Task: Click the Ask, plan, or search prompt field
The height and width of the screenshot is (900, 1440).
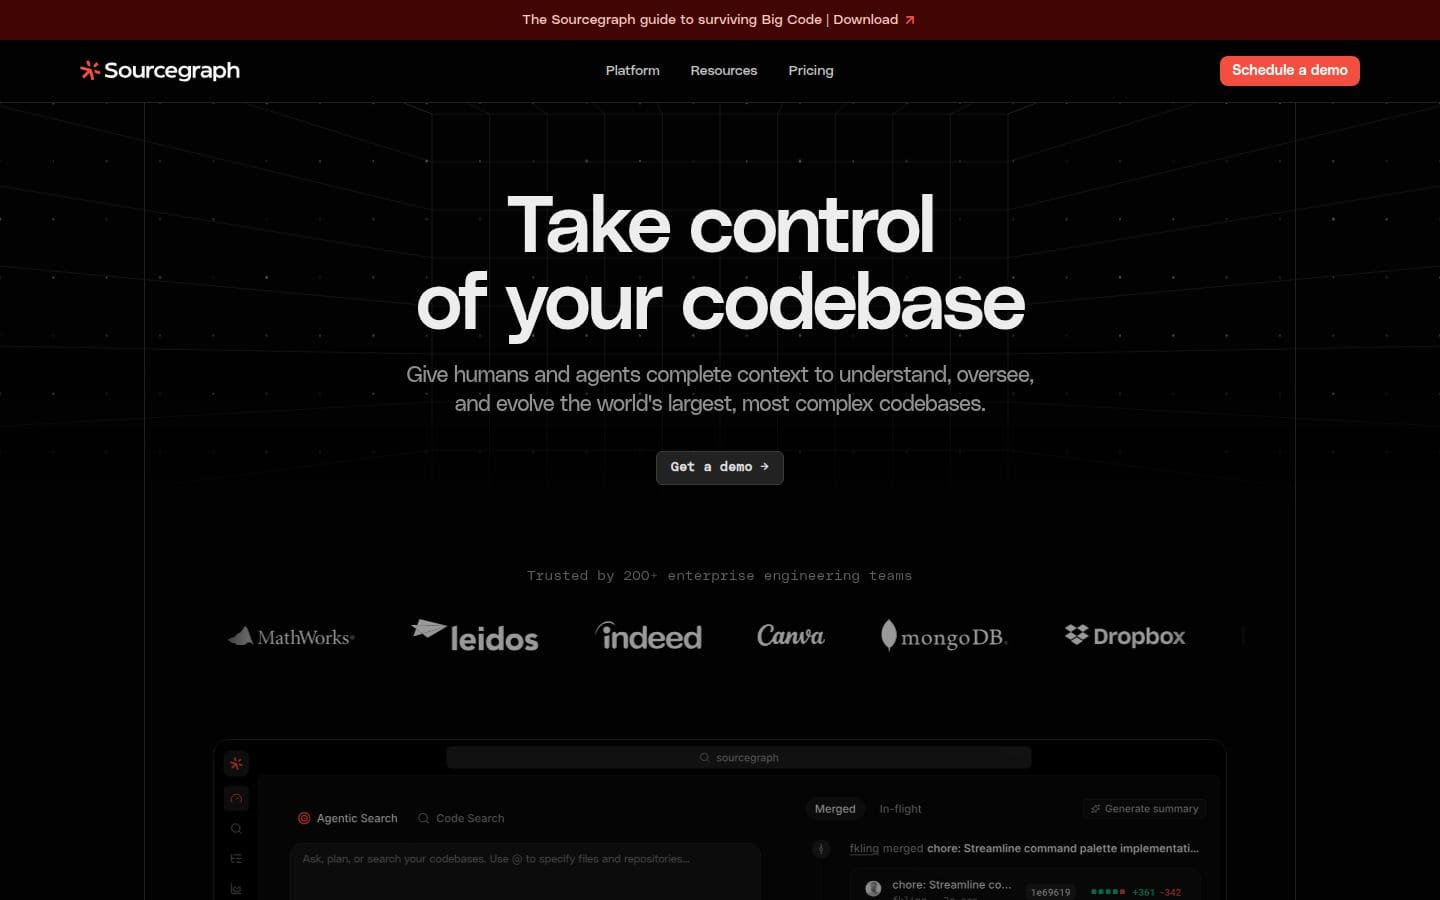Action: 525,870
